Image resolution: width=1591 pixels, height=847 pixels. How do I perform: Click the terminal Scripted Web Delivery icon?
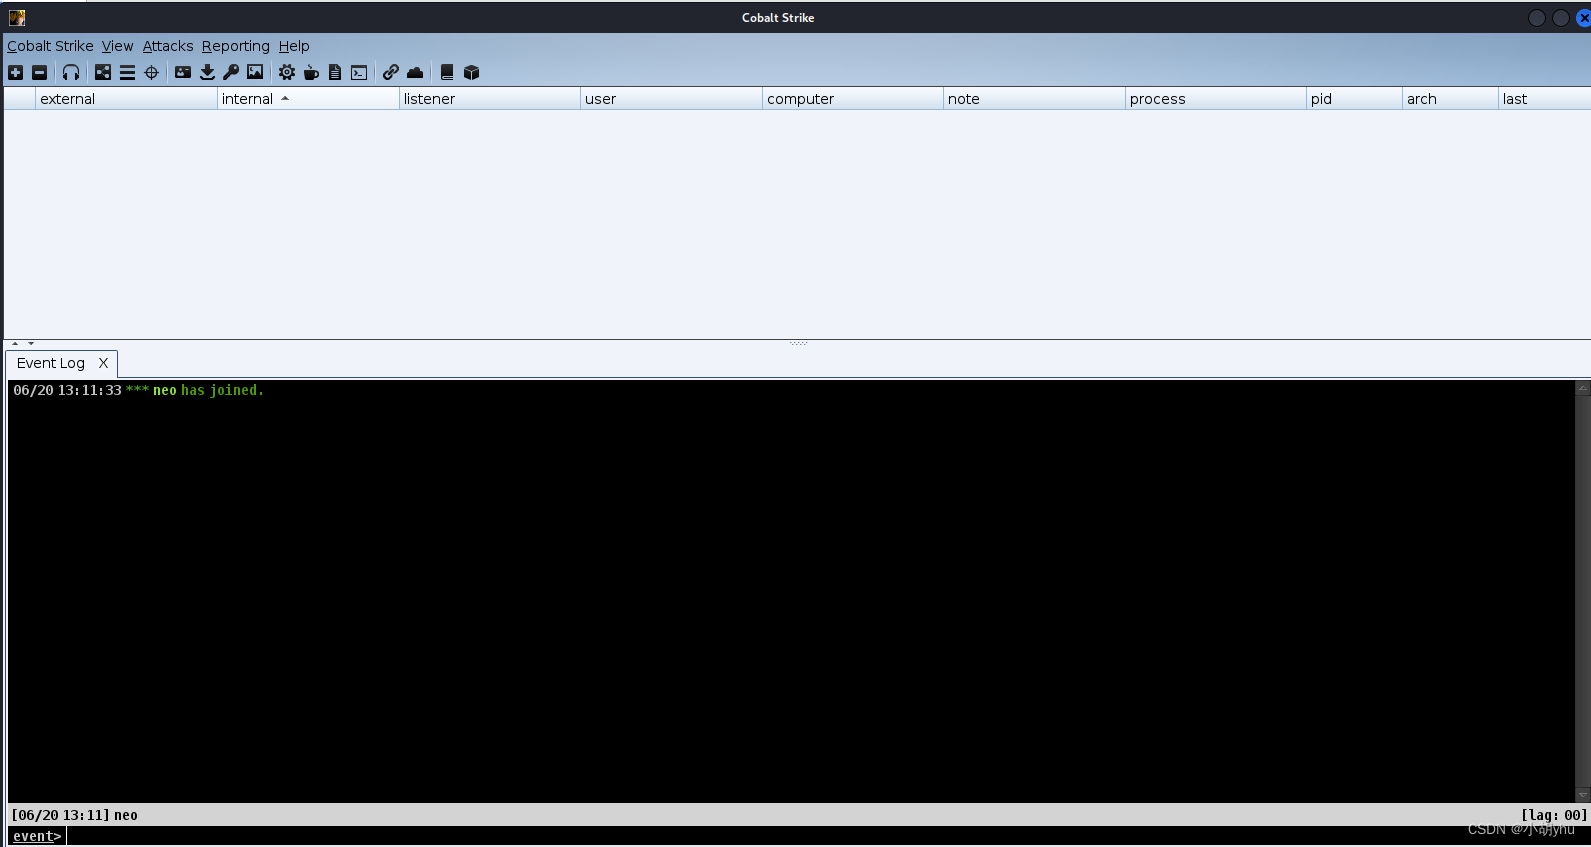tap(359, 72)
